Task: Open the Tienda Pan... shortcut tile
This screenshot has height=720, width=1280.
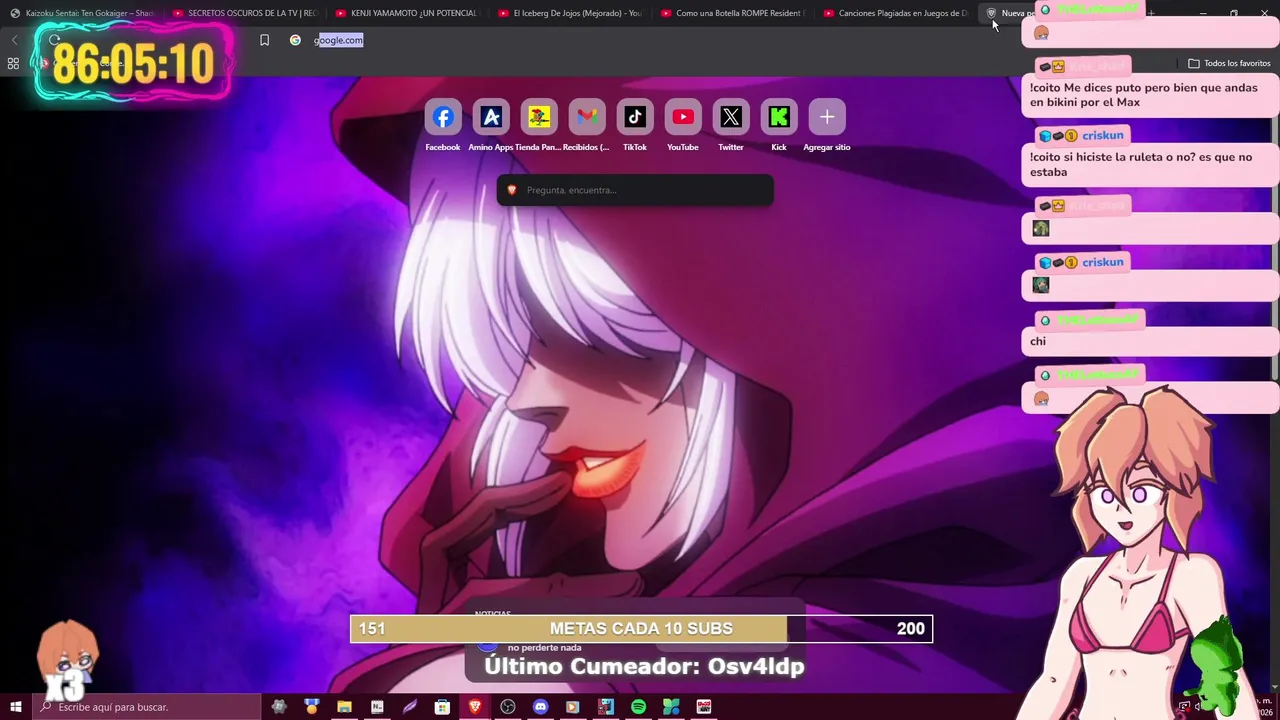Action: pyautogui.click(x=539, y=117)
